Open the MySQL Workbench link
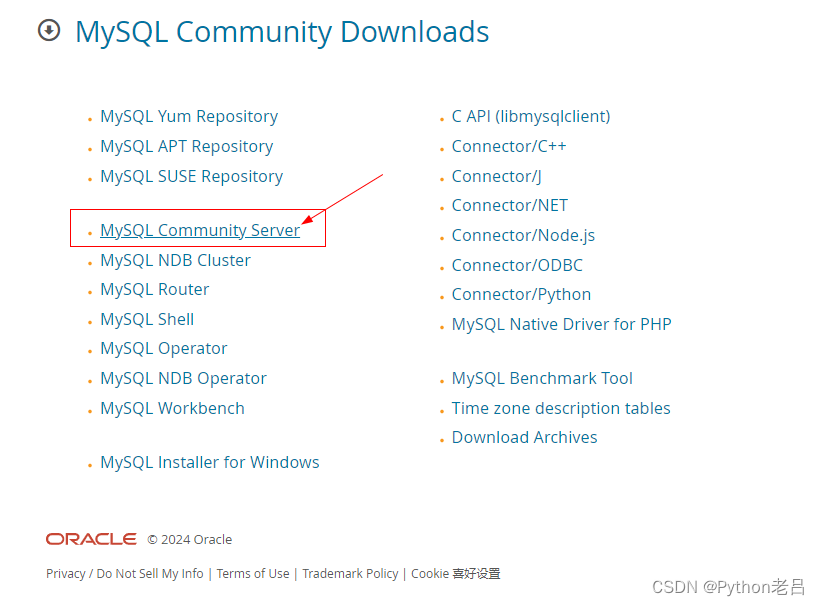The width and height of the screenshot is (819, 606). pos(172,408)
